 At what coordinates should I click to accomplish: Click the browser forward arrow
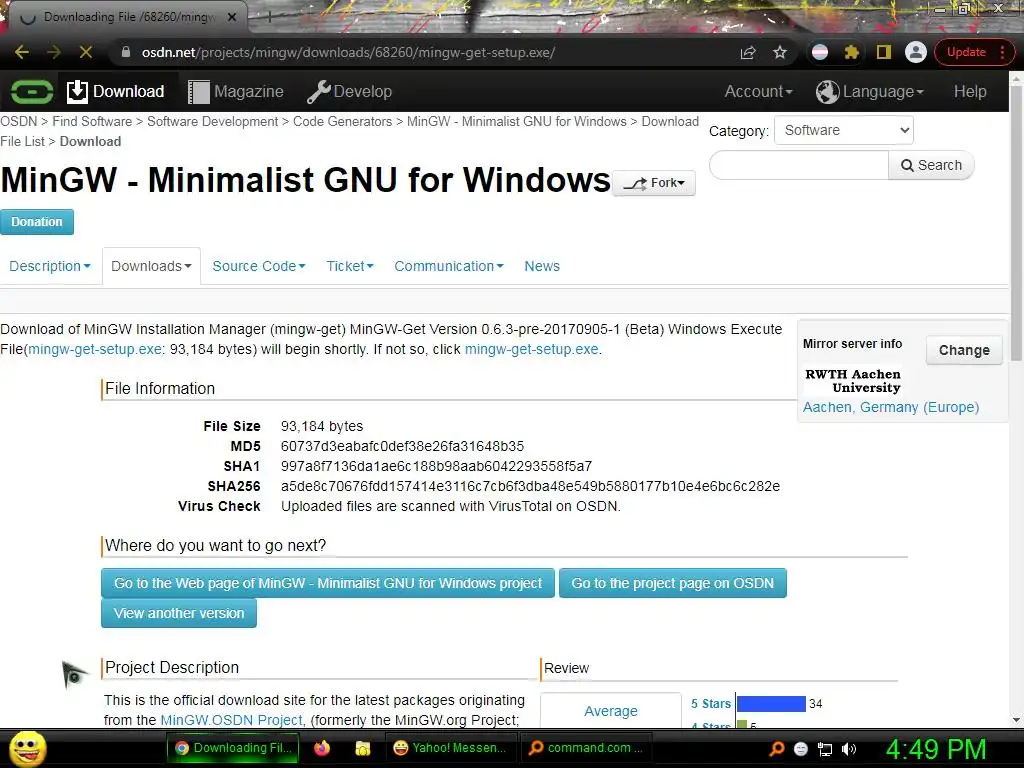(54, 52)
